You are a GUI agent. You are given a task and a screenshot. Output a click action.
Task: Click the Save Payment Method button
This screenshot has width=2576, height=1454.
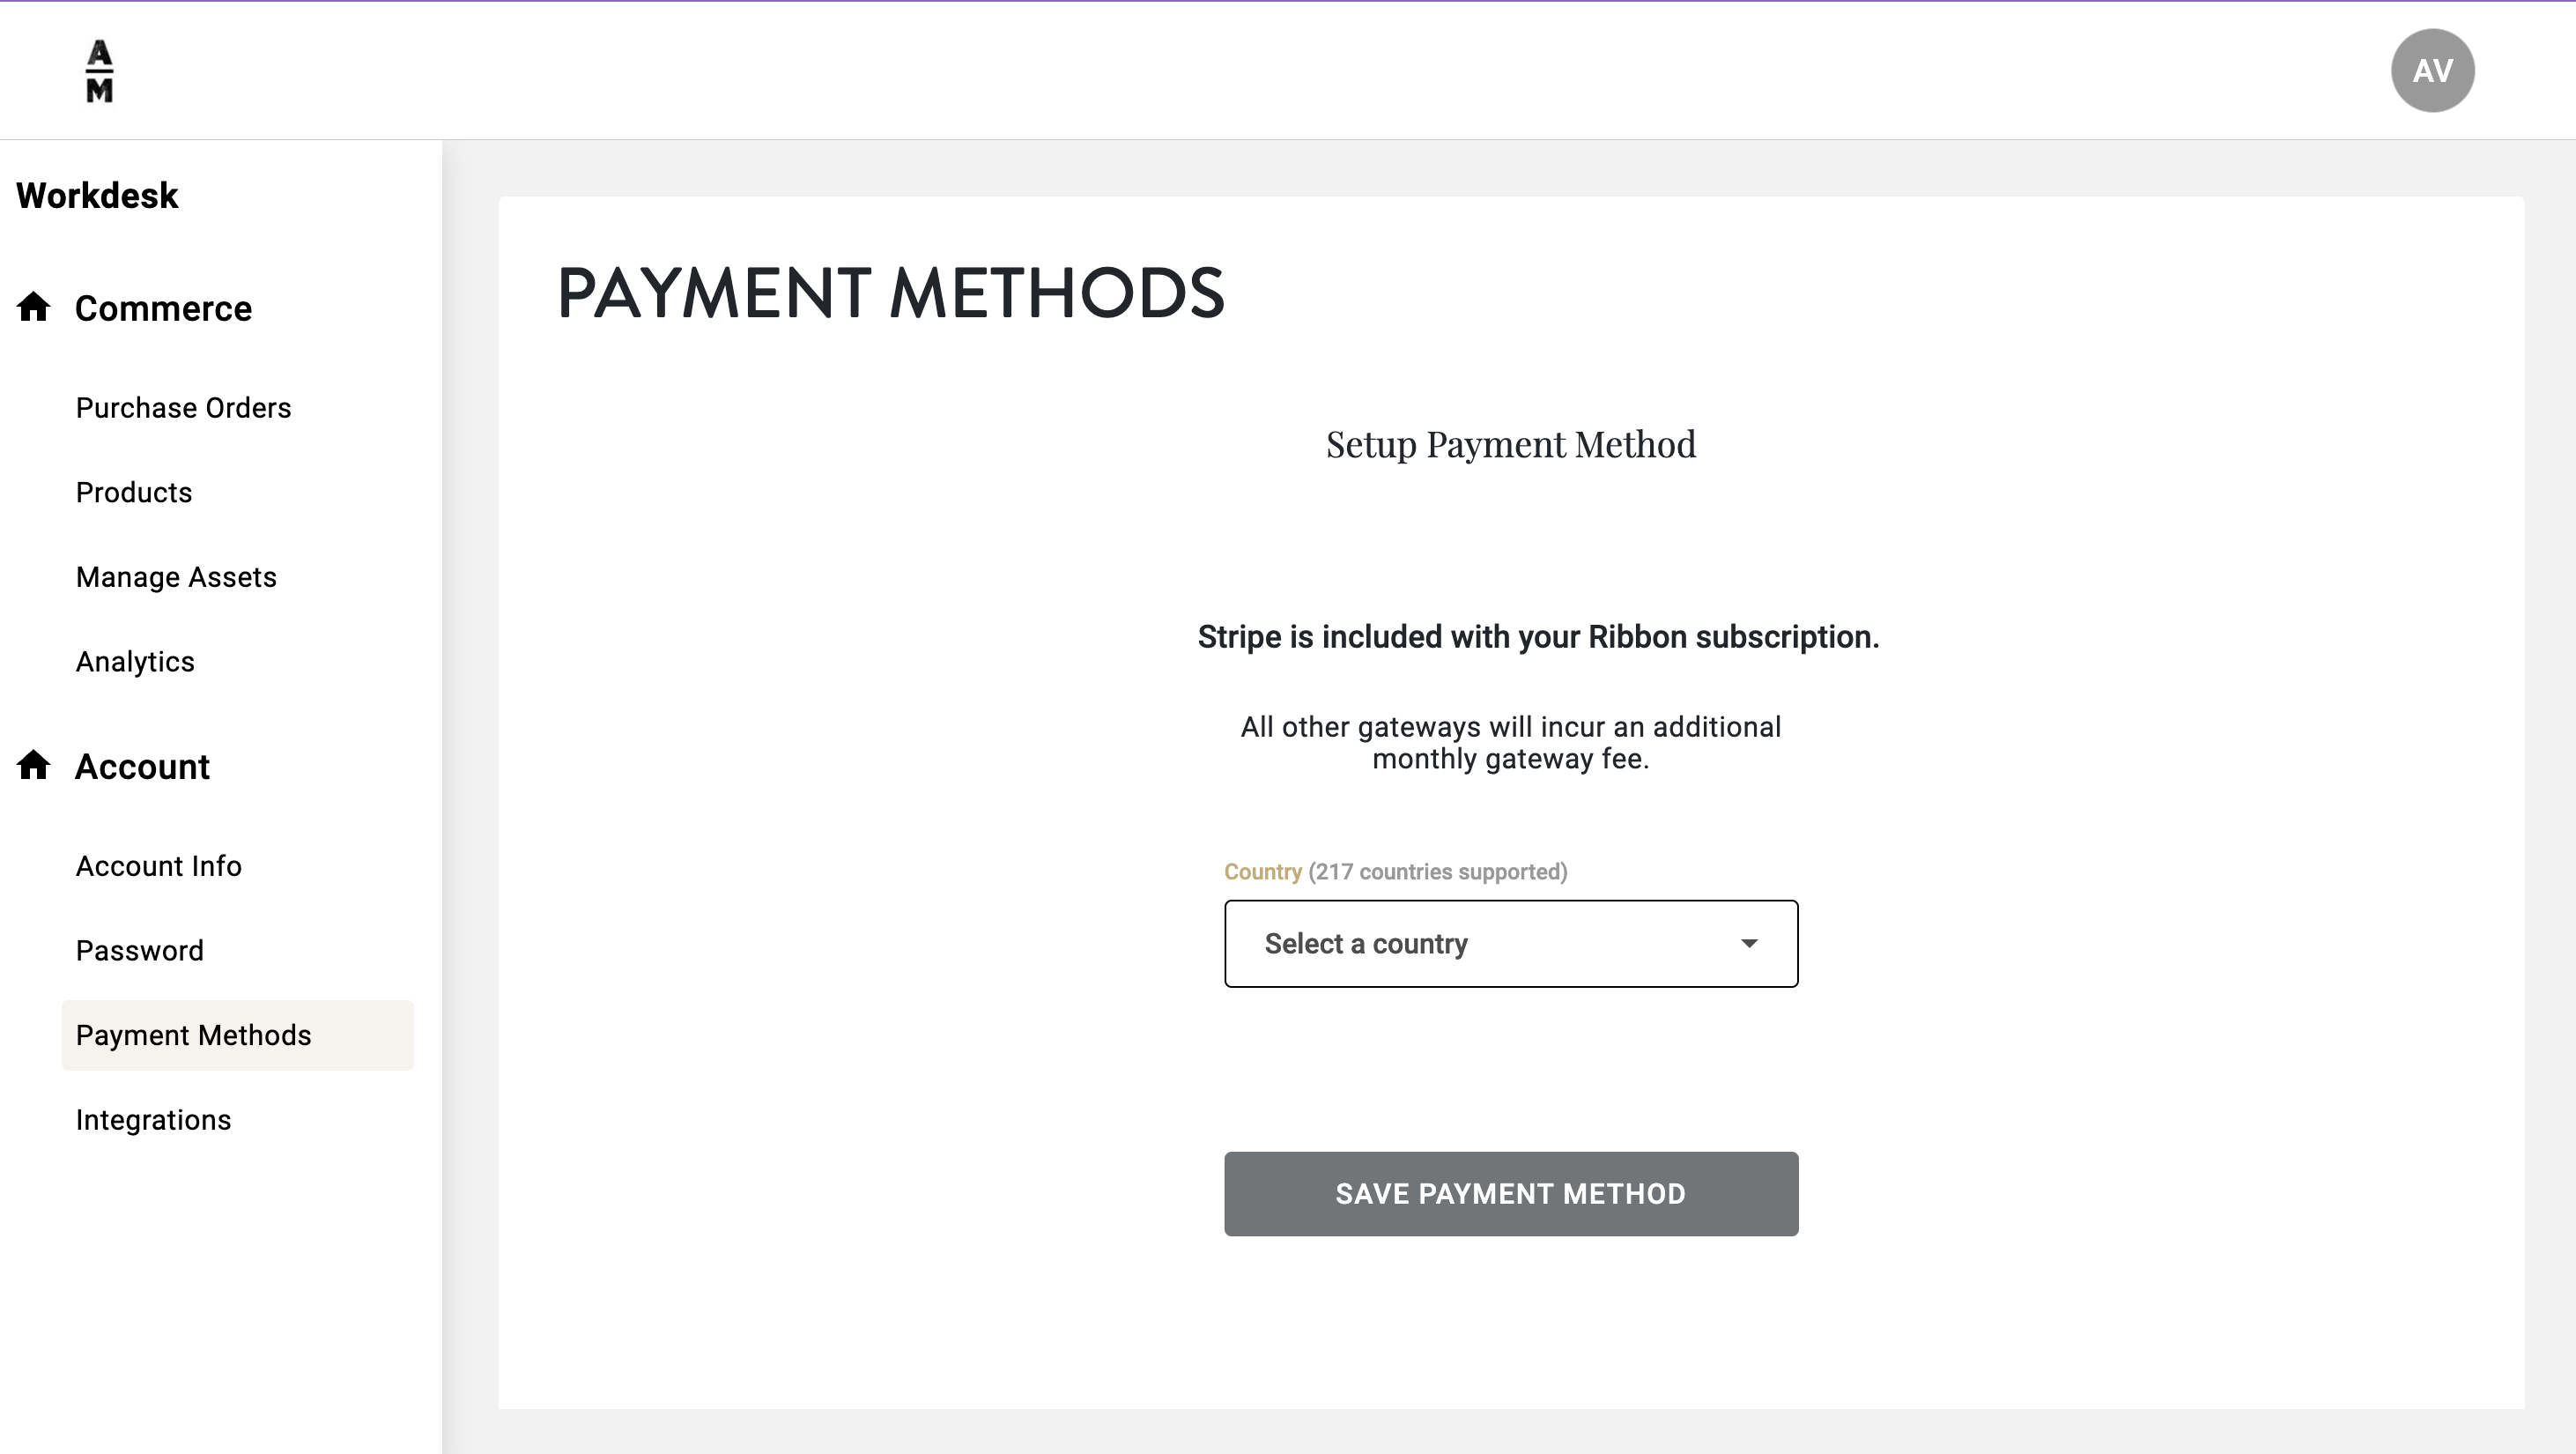coord(1510,1193)
